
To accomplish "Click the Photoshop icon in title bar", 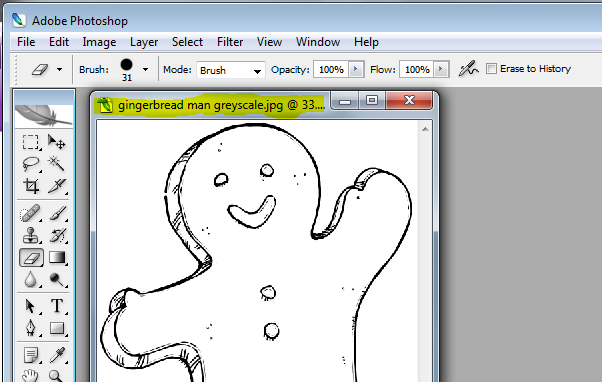I will pyautogui.click(x=18, y=20).
